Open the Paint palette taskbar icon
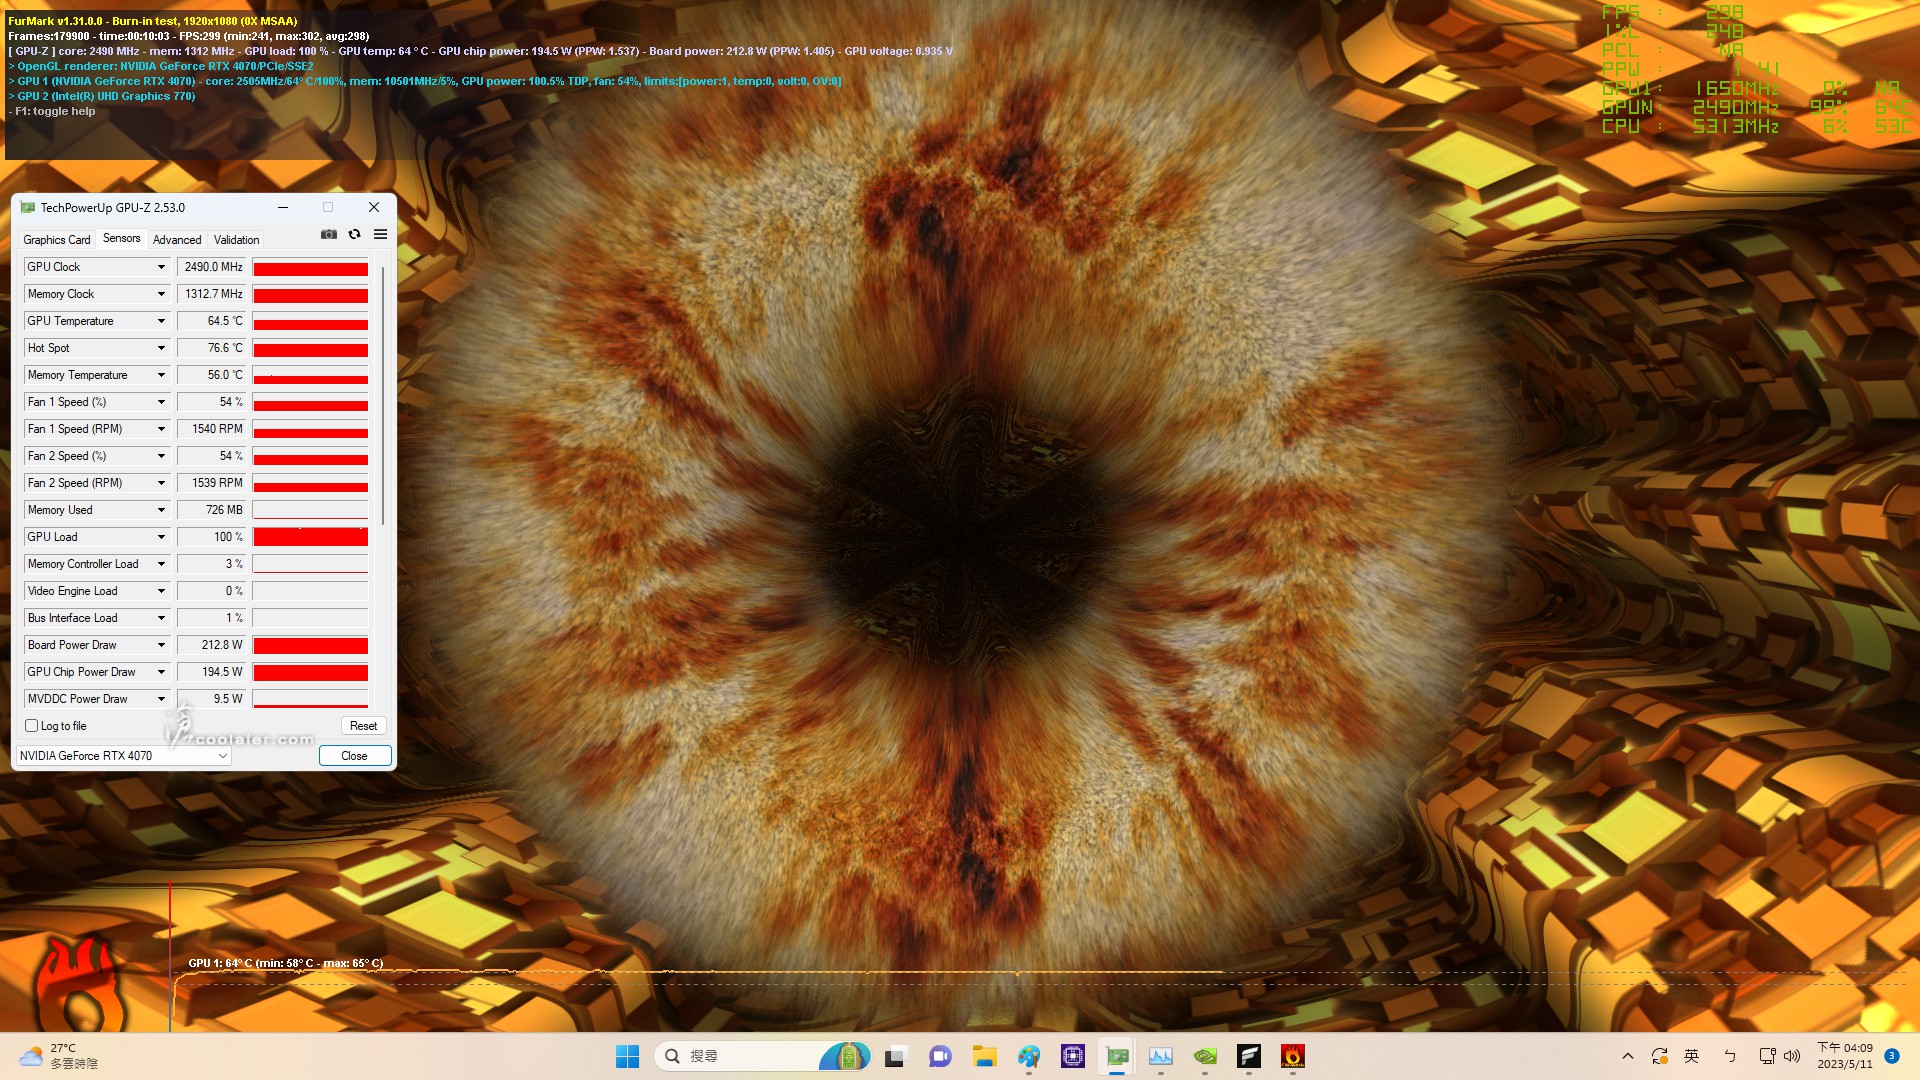Image resolution: width=1920 pixels, height=1080 pixels. coord(1028,1056)
